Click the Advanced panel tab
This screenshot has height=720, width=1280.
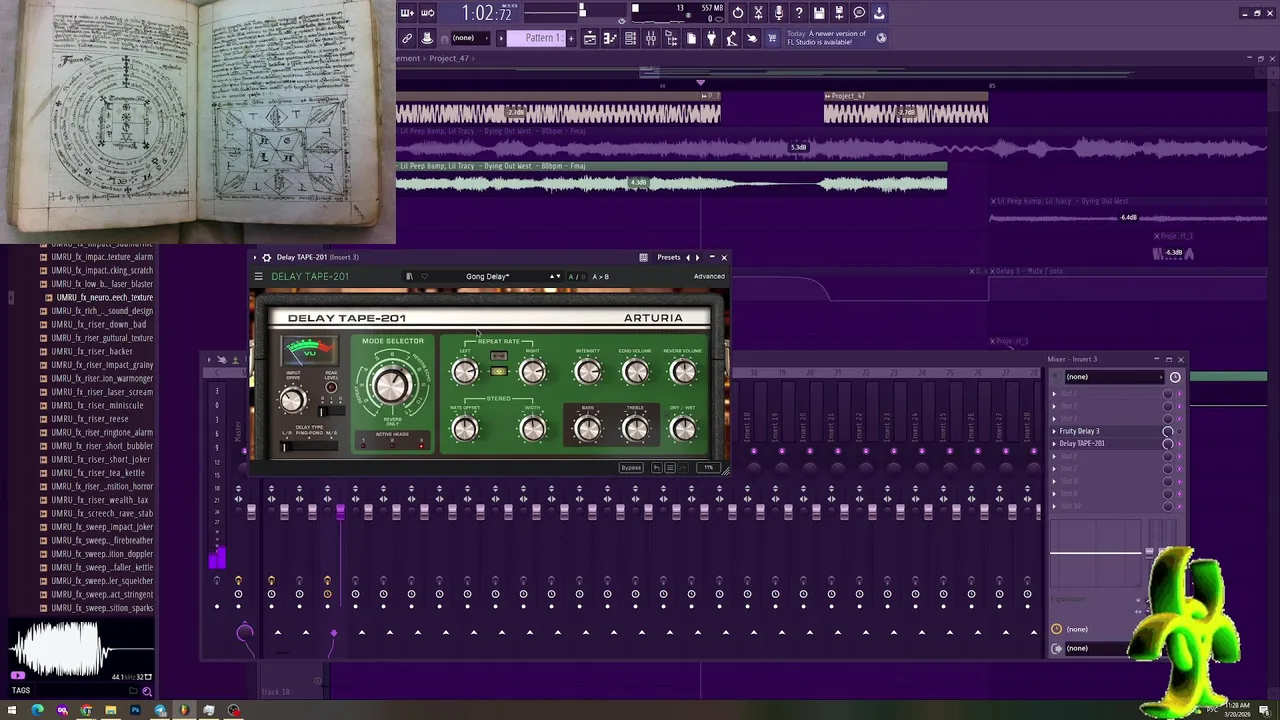click(709, 276)
